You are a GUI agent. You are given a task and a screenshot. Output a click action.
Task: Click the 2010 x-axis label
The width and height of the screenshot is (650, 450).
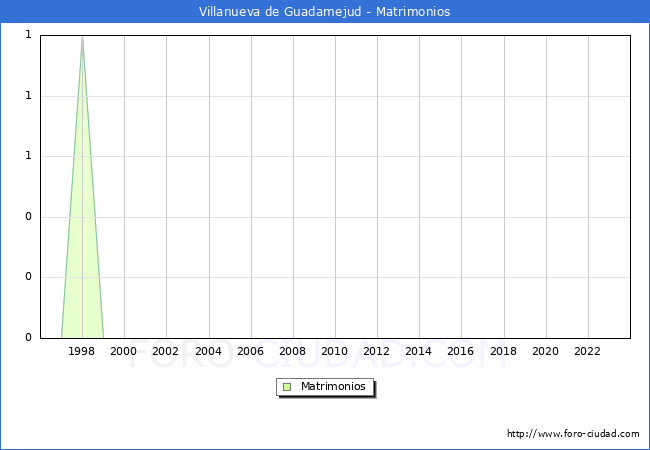click(x=335, y=351)
